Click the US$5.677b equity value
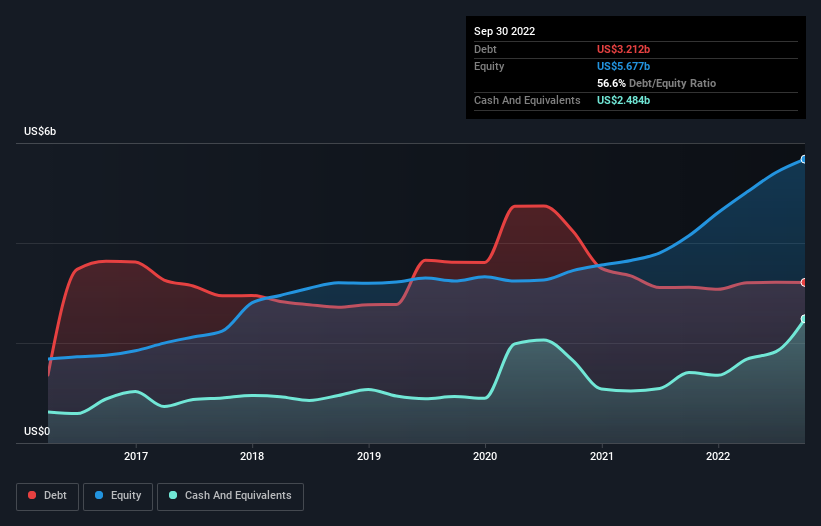Image resolution: width=821 pixels, height=526 pixels. coord(623,66)
